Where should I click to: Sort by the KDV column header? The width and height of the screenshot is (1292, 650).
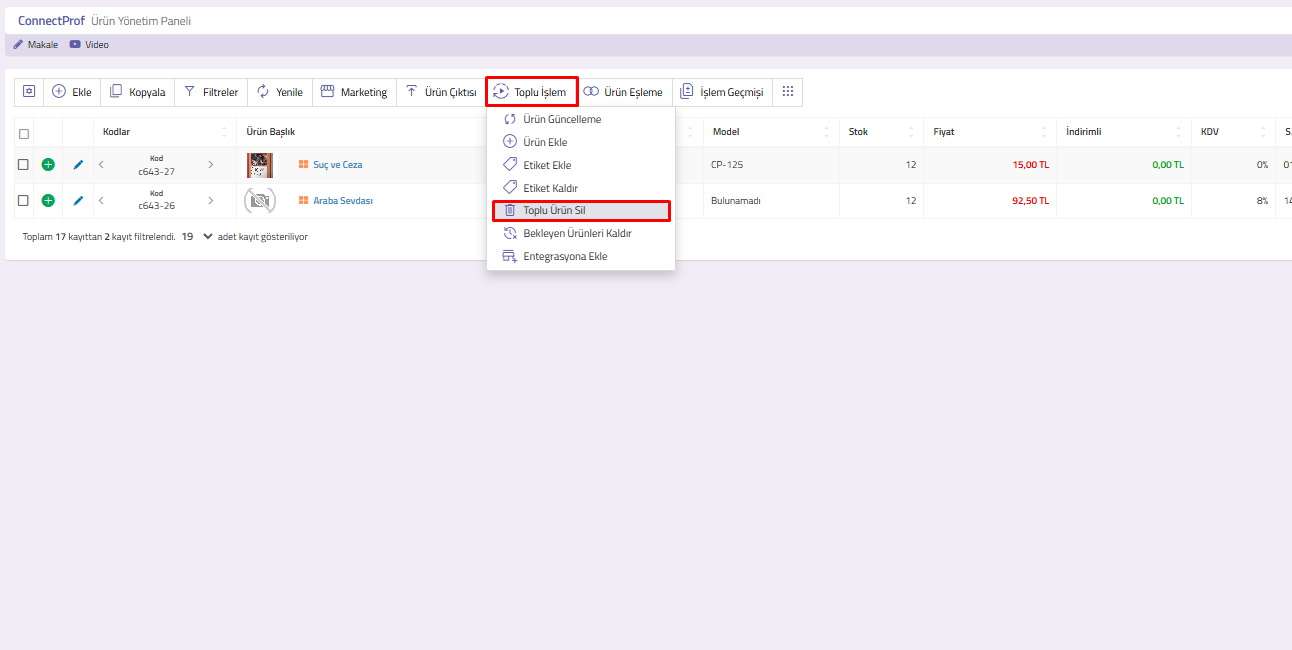click(x=1234, y=132)
